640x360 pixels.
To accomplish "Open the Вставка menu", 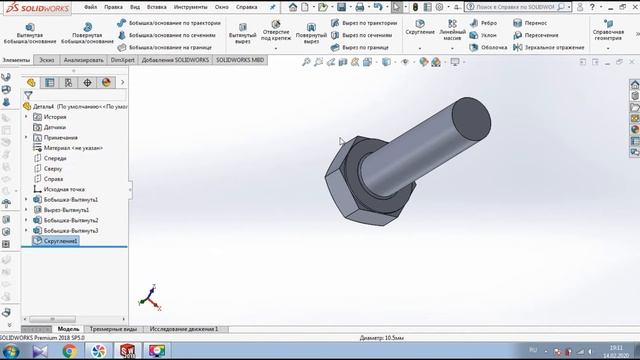I will 157,7.
